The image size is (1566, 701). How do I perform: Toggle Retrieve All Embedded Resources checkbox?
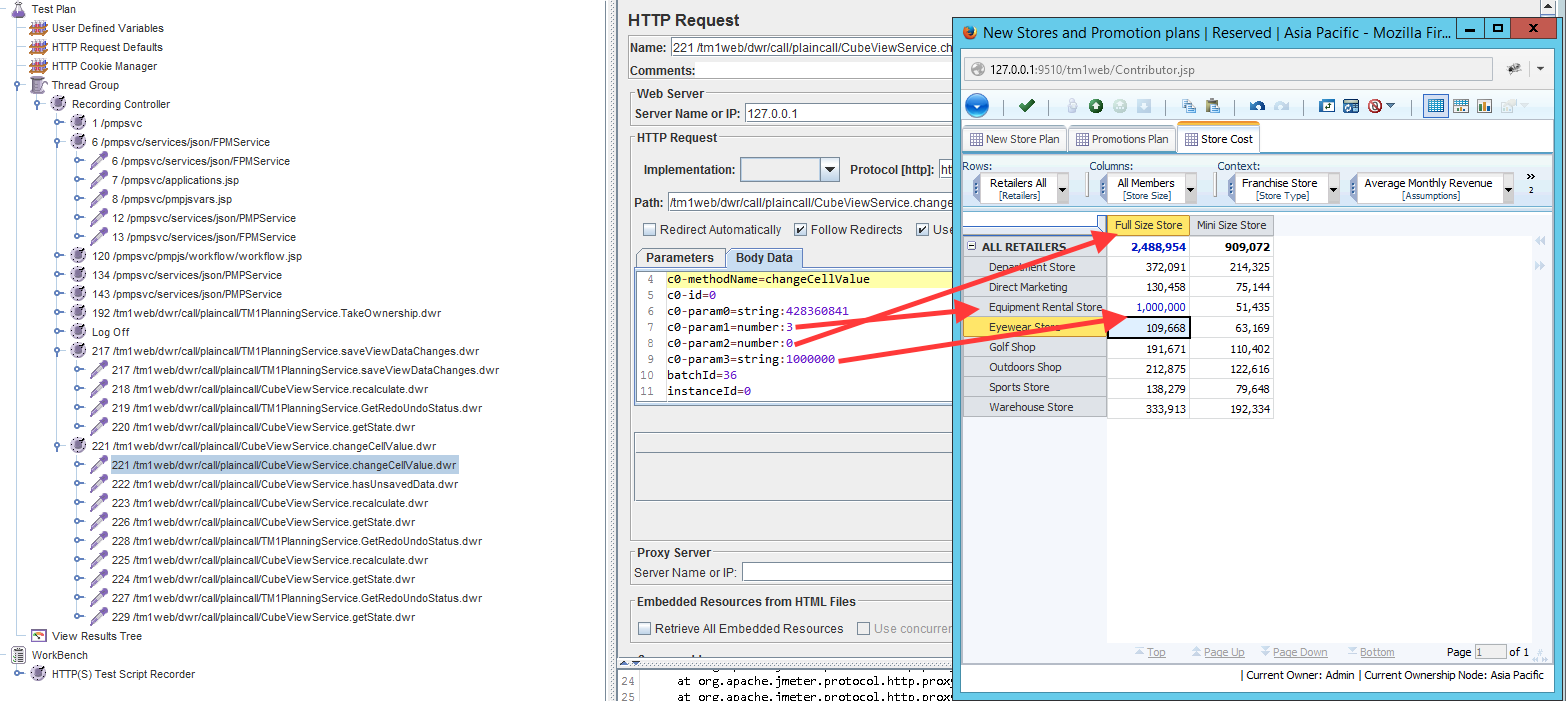click(644, 629)
